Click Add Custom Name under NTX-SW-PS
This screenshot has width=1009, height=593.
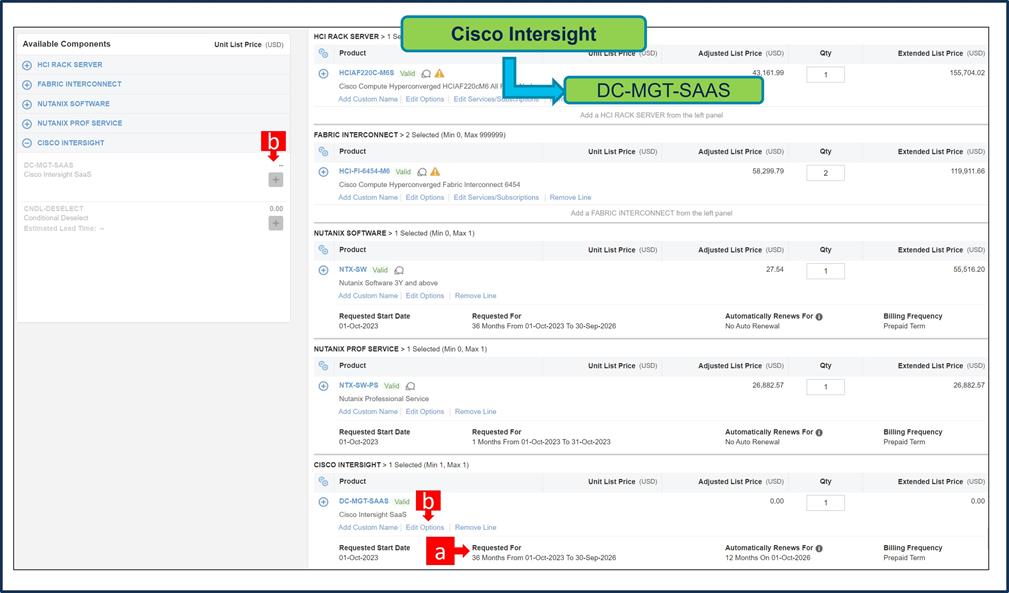pyautogui.click(x=368, y=412)
